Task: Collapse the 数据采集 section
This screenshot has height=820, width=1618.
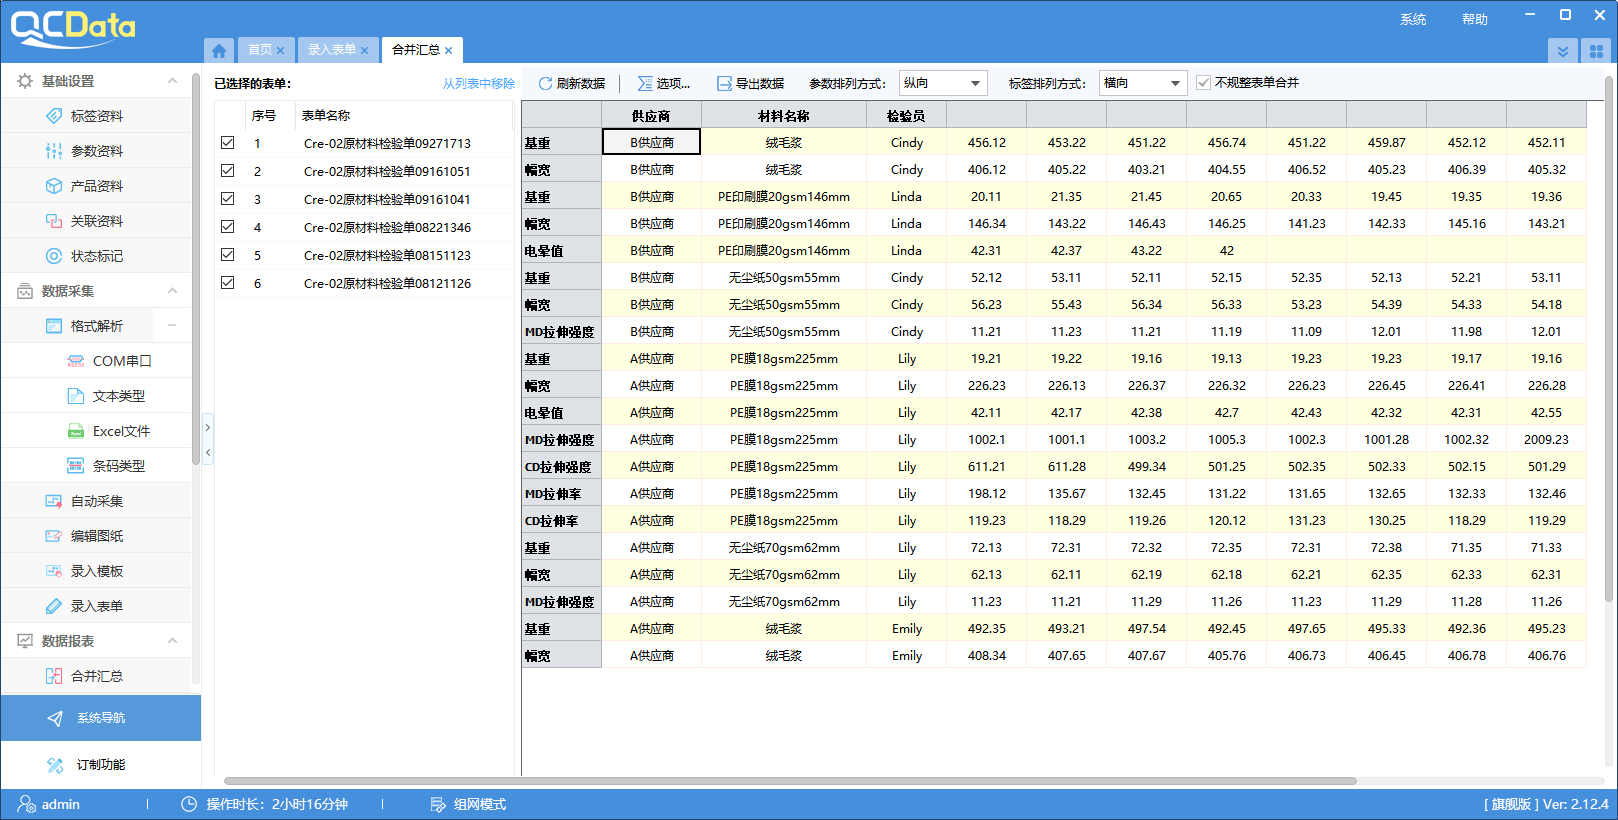Action: [172, 291]
